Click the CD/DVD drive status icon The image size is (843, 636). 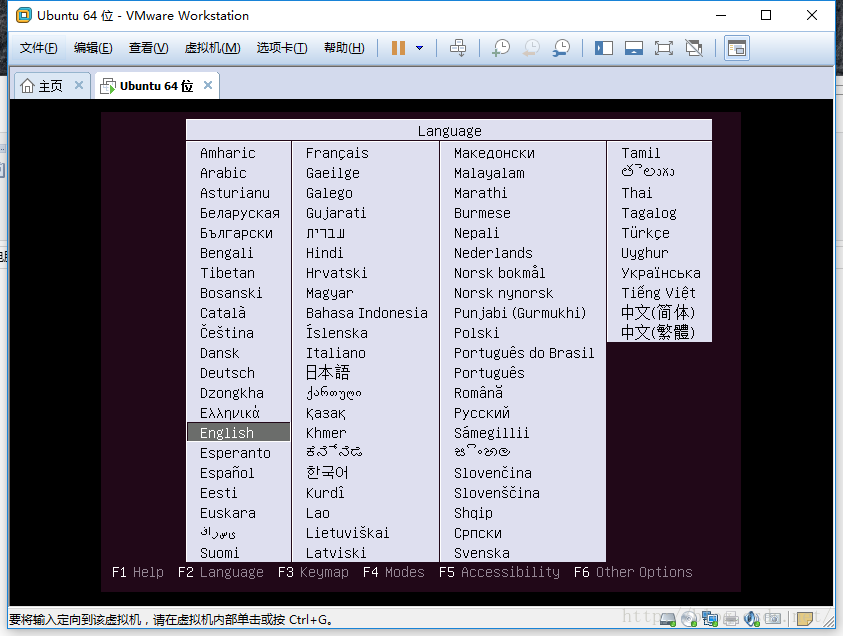pyautogui.click(x=689, y=620)
